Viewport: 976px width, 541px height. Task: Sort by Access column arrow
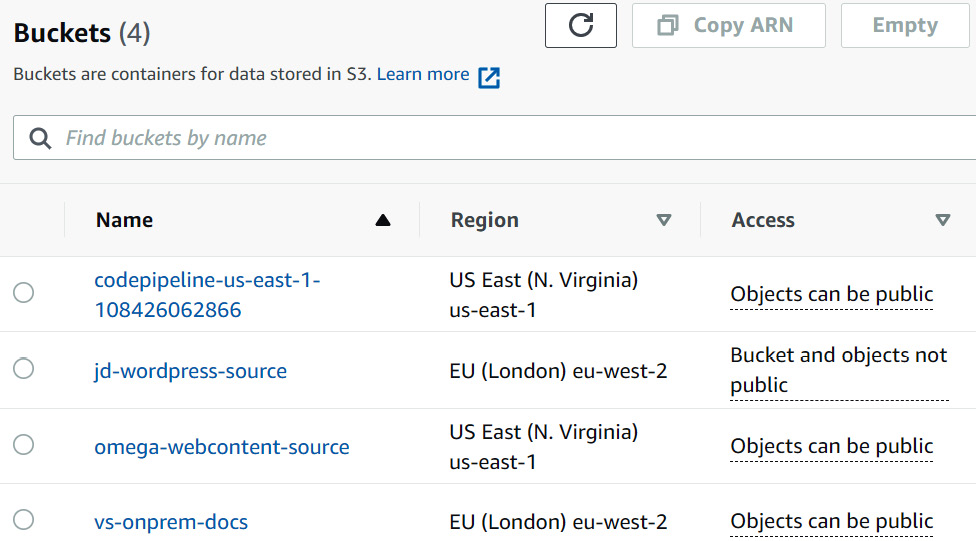[943, 220]
